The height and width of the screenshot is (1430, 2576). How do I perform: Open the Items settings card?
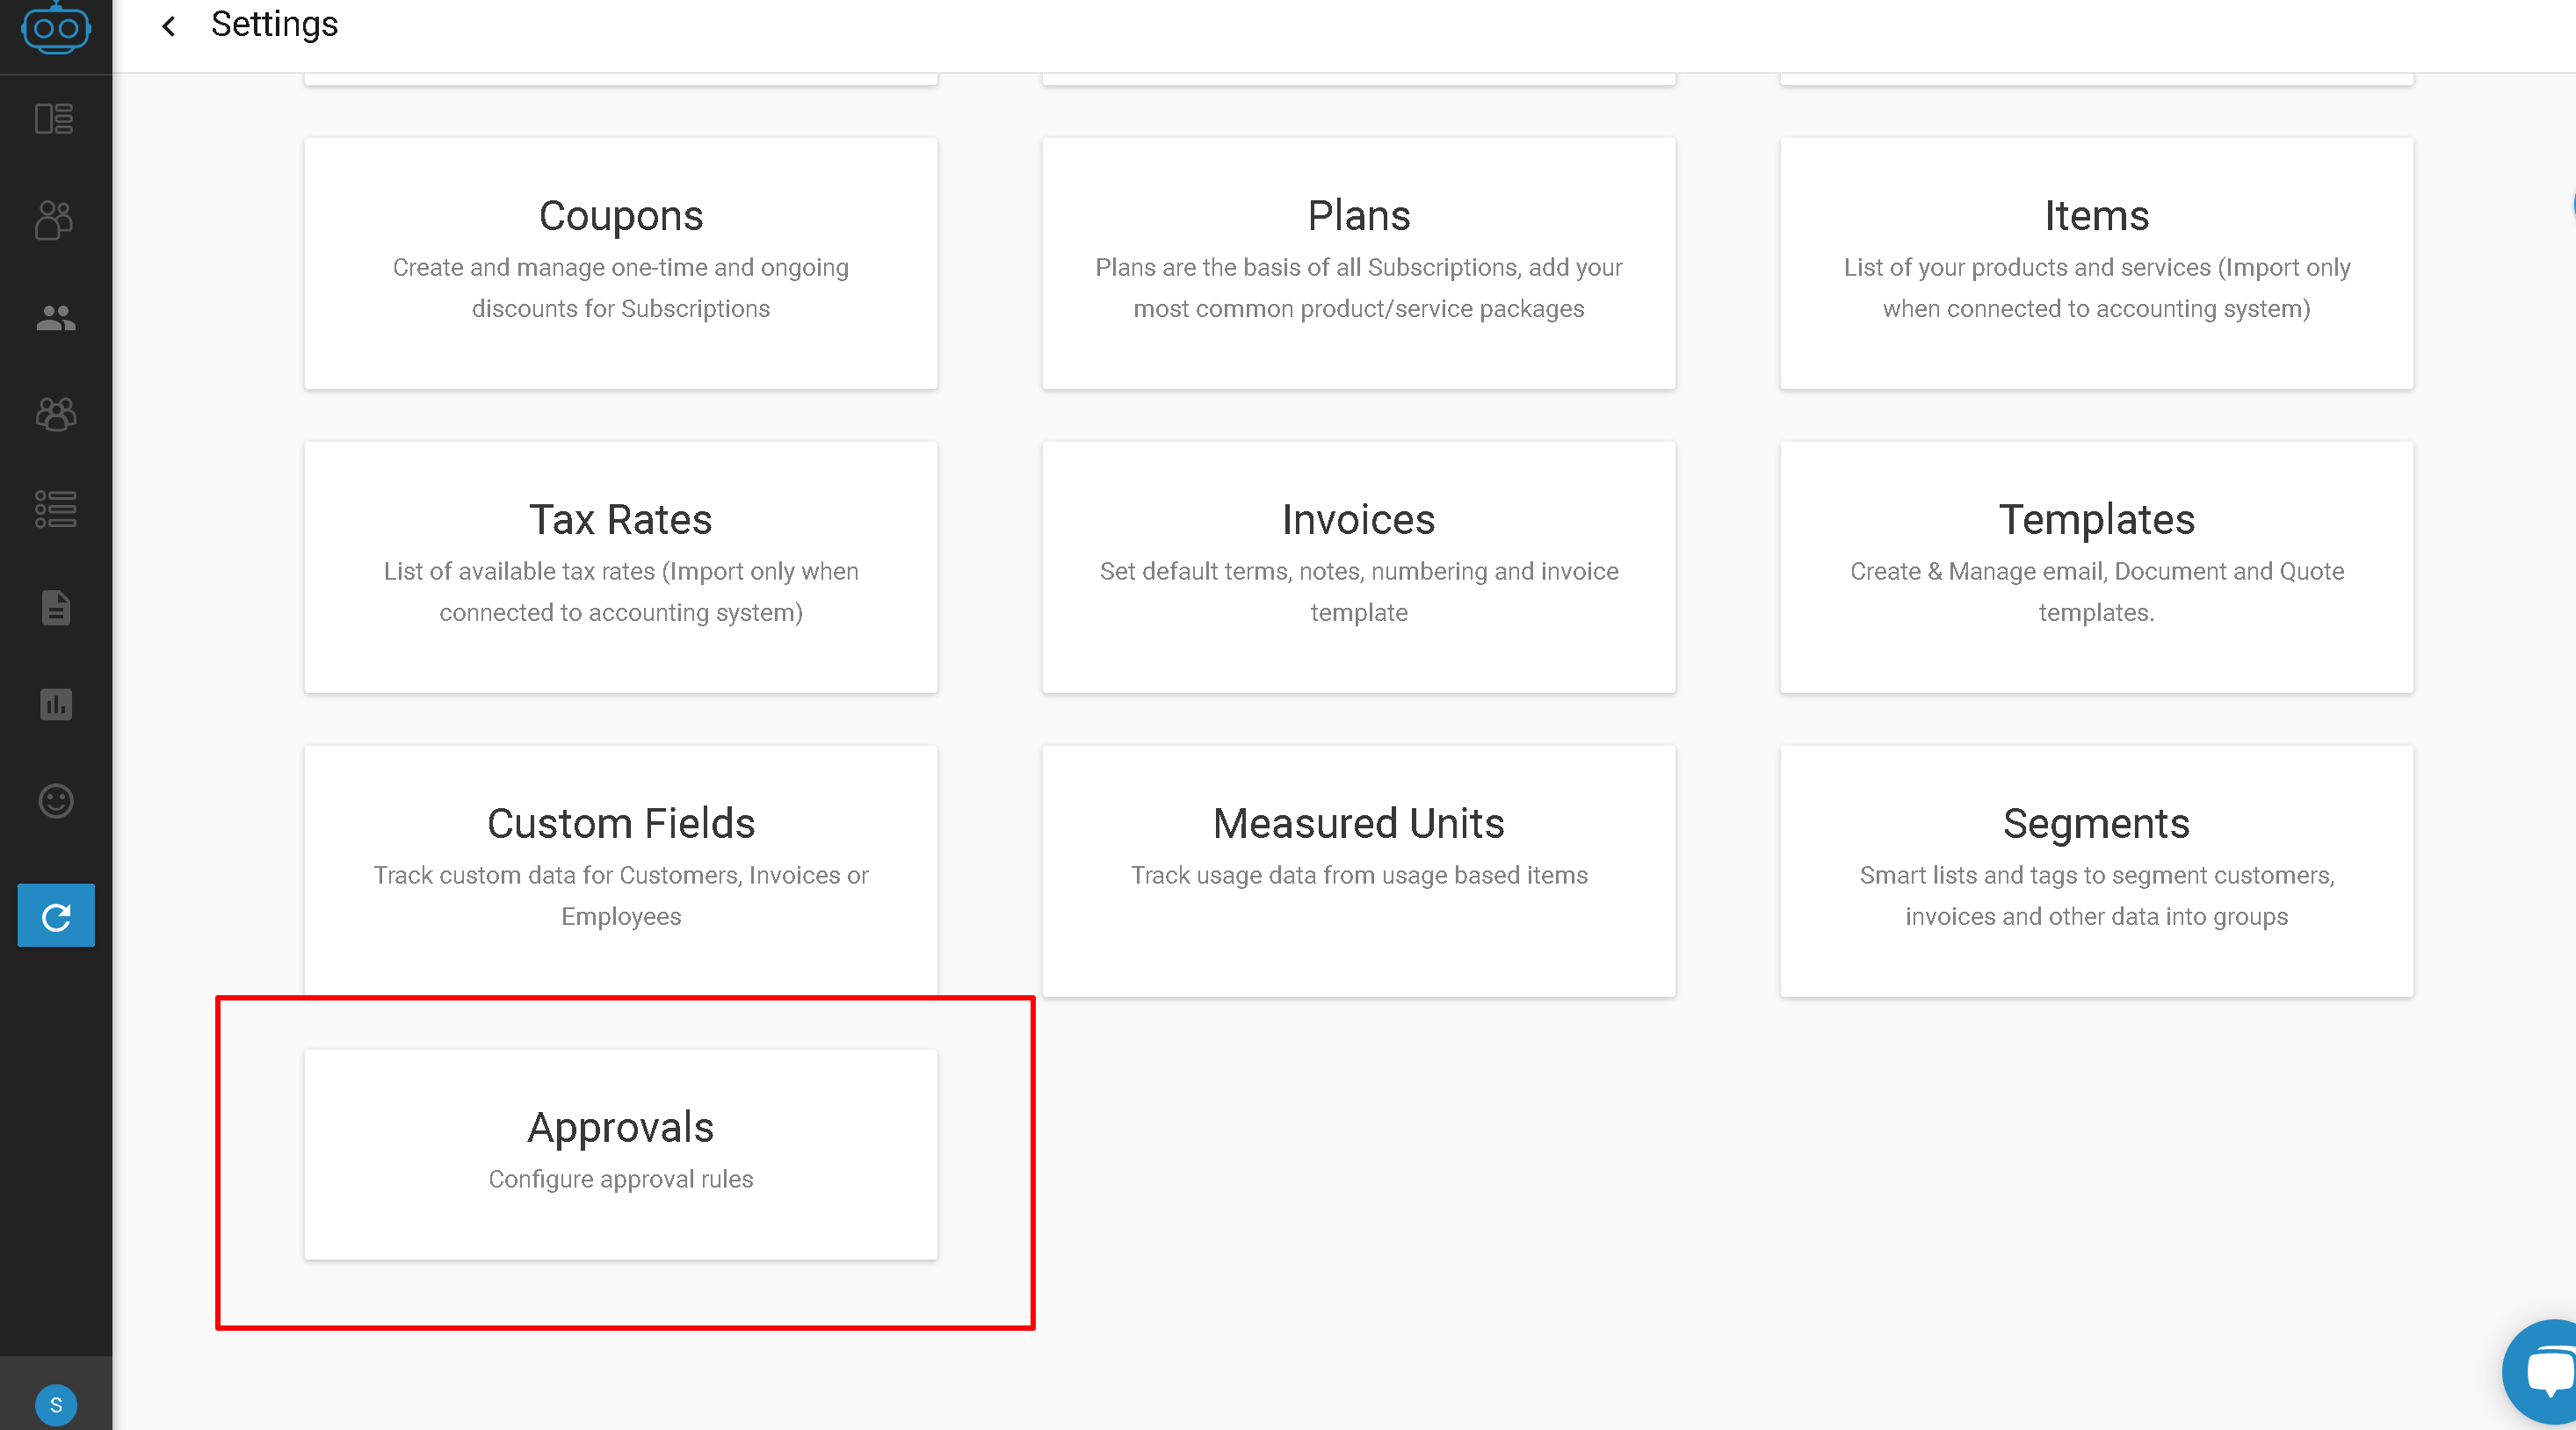coord(2096,263)
